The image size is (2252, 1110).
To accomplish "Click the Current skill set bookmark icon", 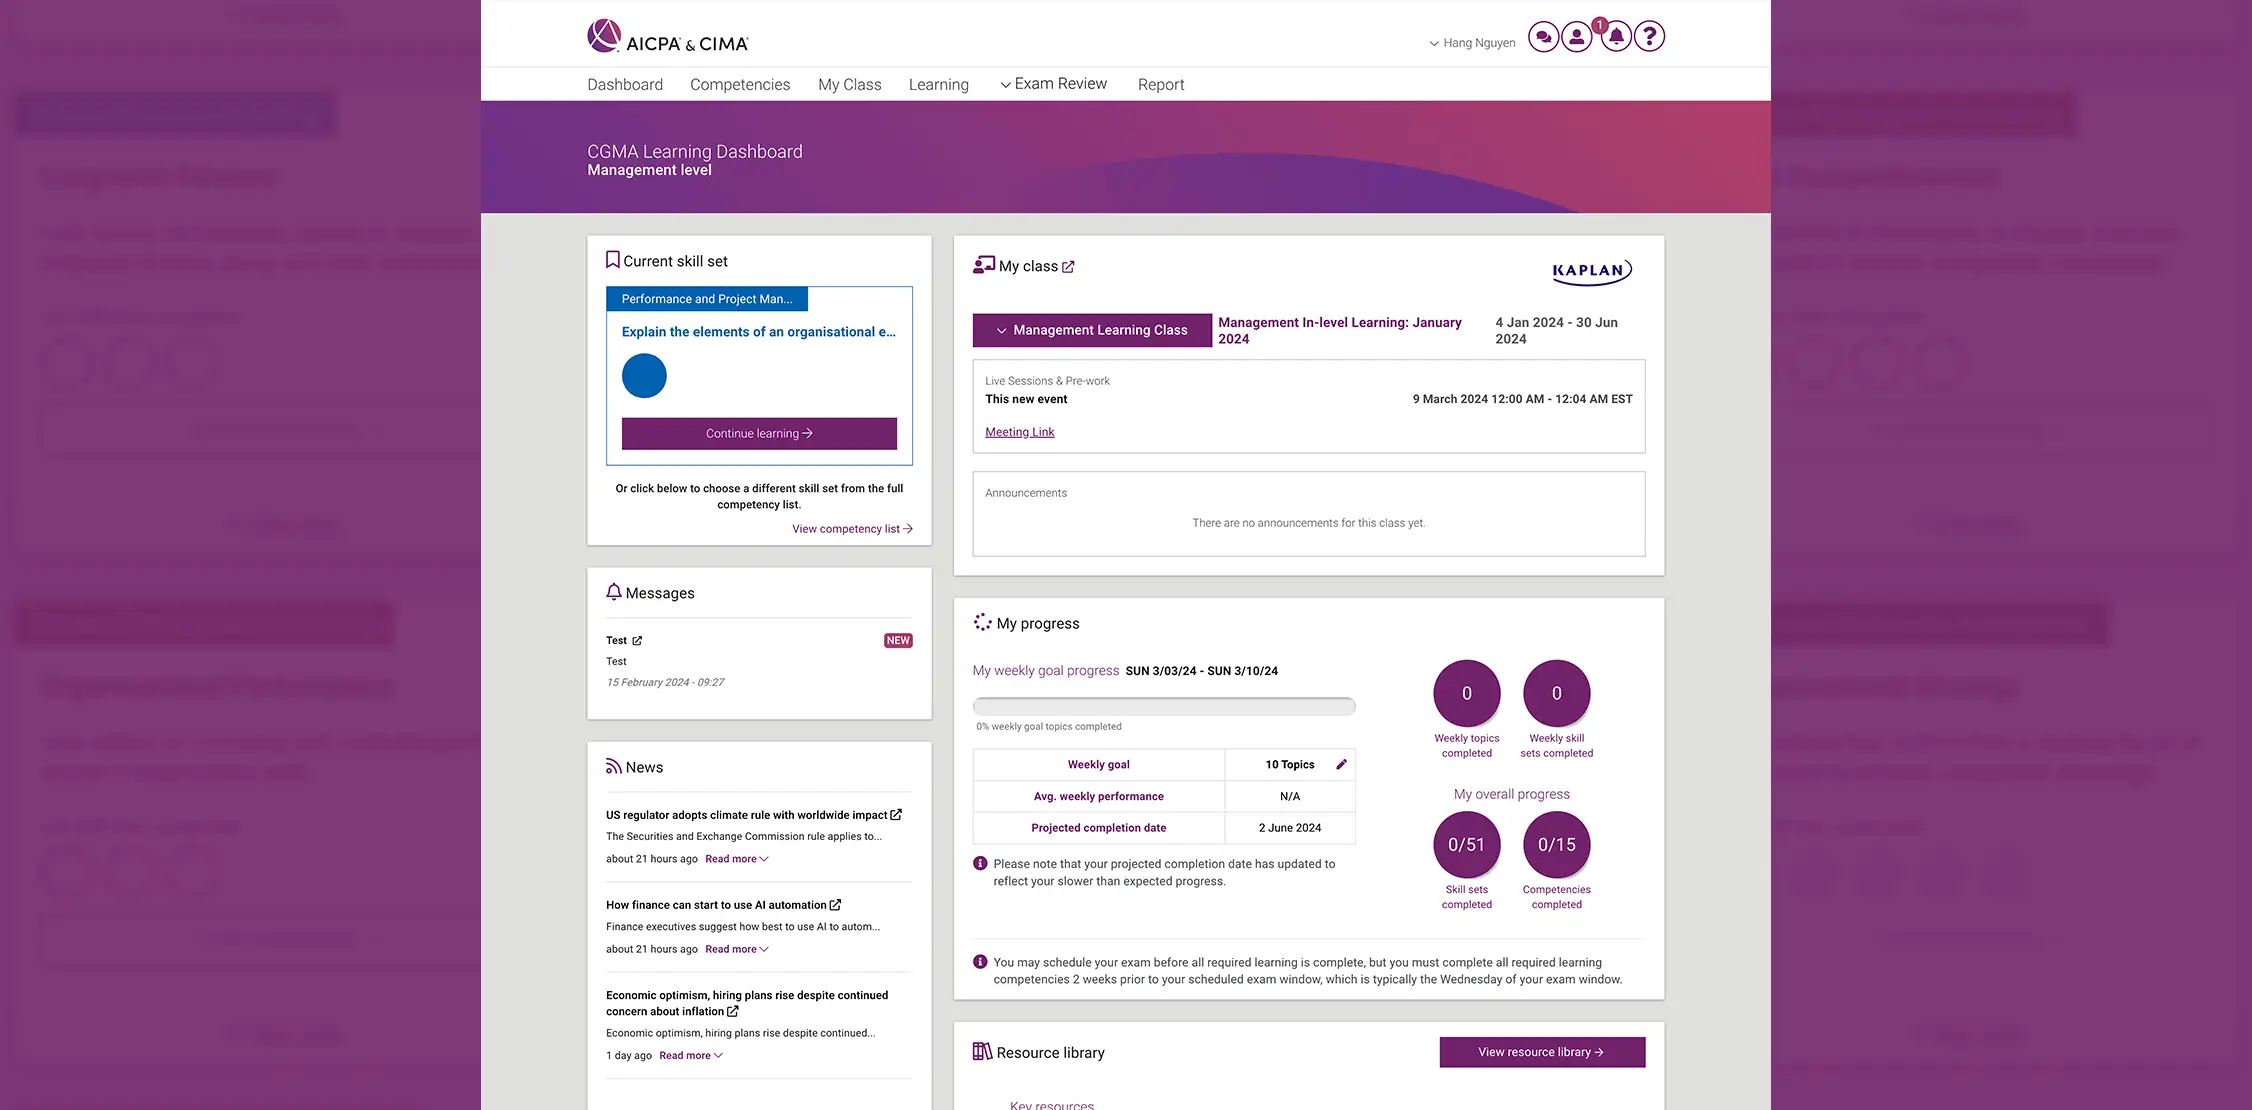I will pyautogui.click(x=613, y=260).
